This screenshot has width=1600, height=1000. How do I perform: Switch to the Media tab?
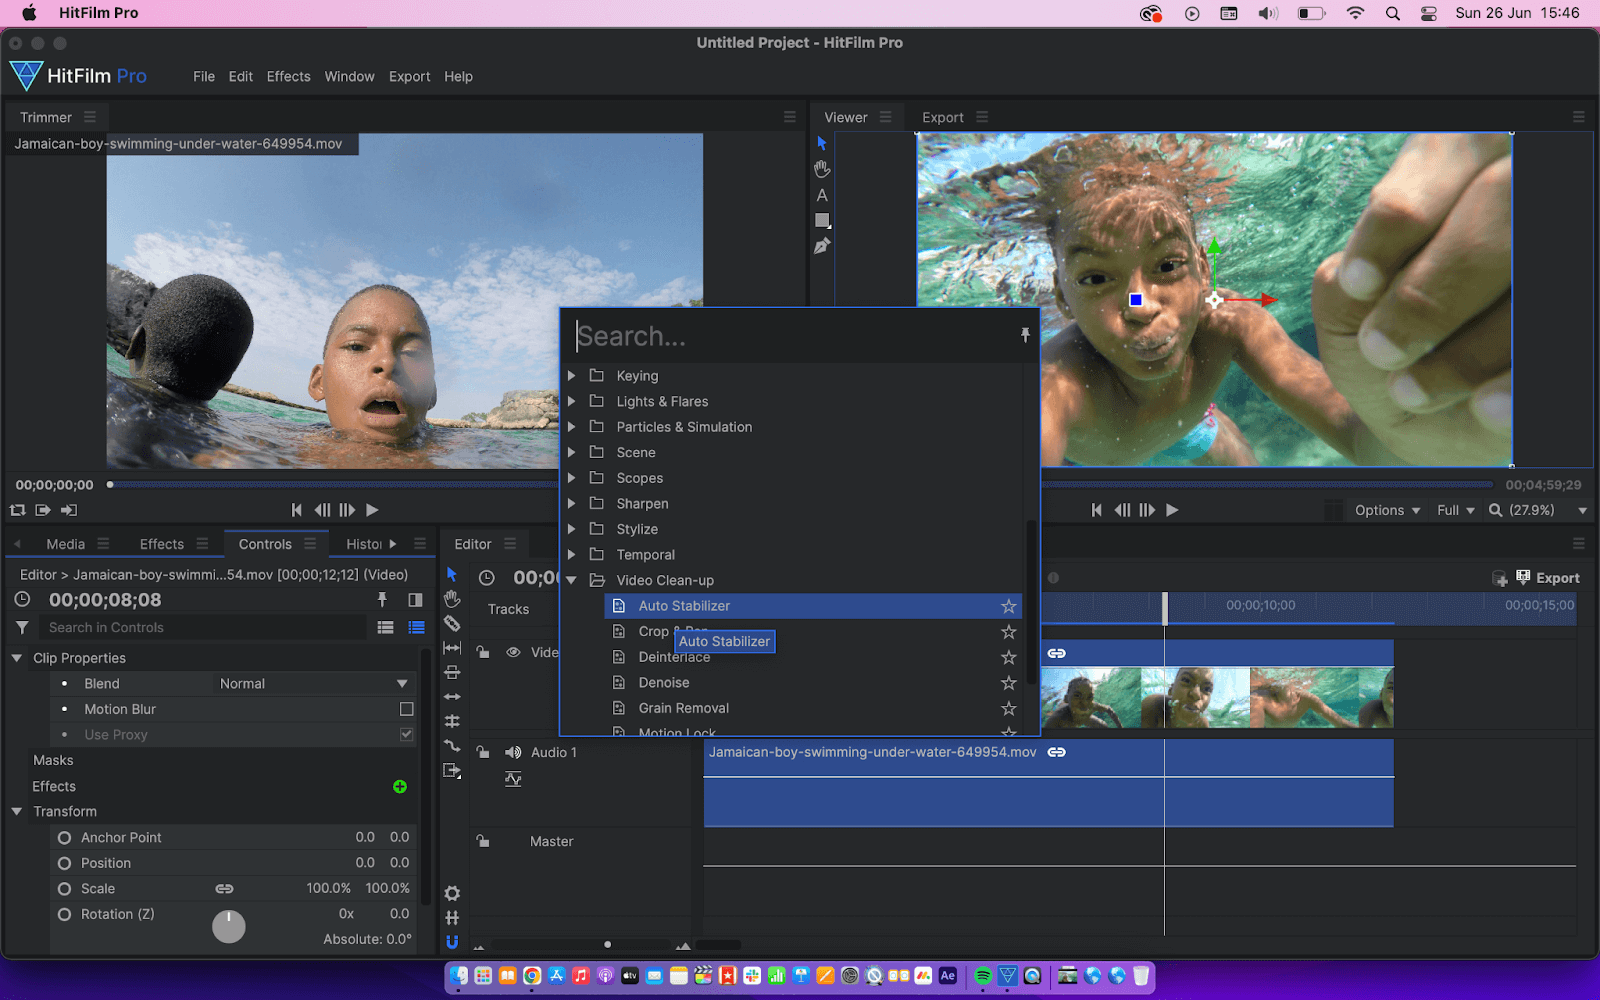pos(65,544)
